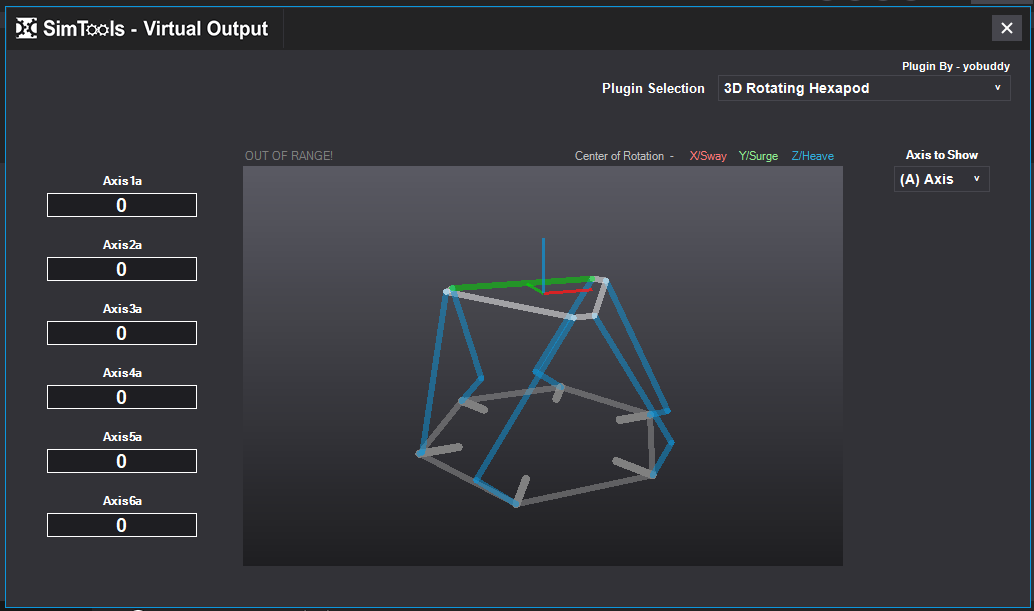The height and width of the screenshot is (611, 1034).
Task: Click the Y/Surge legend label
Action: [x=758, y=156]
